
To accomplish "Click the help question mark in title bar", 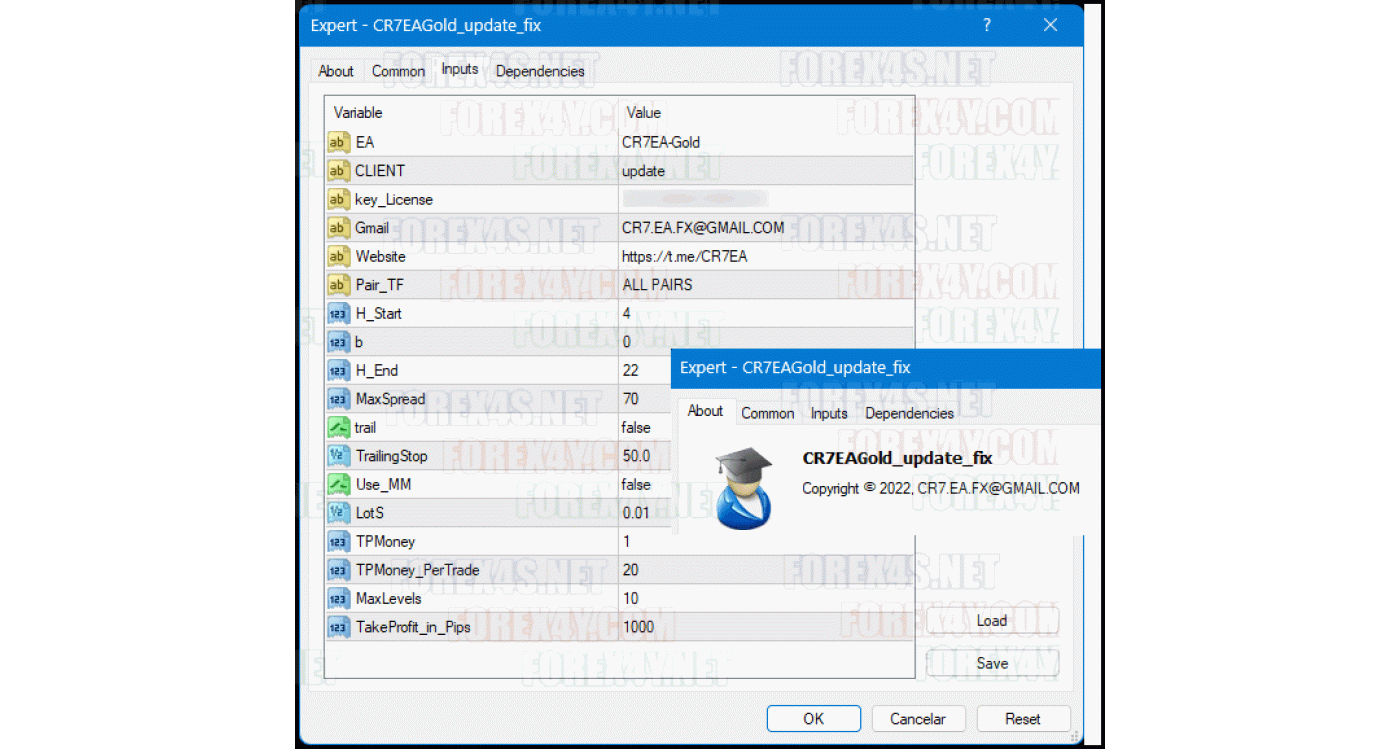I will tap(987, 26).
